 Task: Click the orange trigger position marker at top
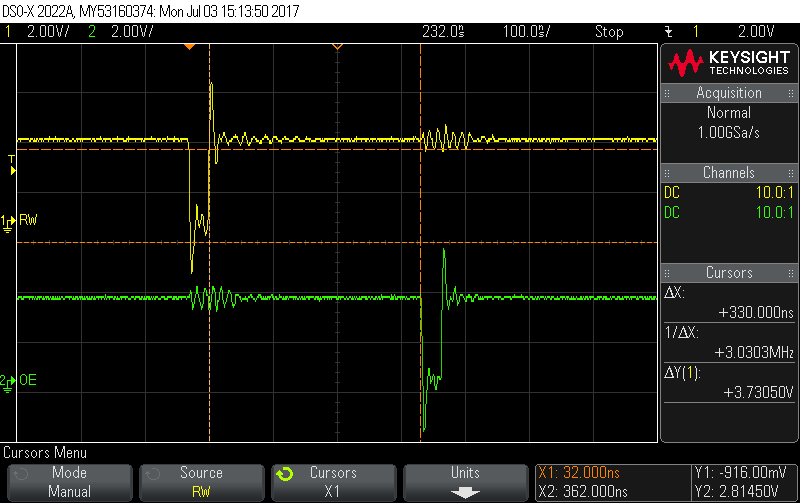click(x=189, y=47)
